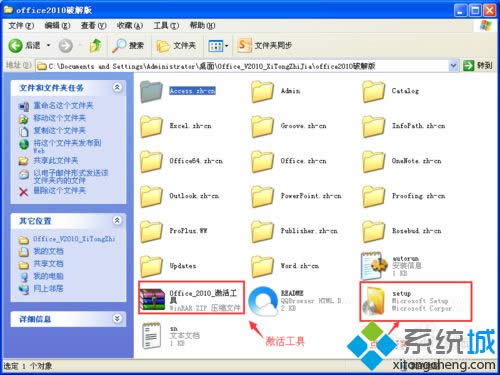Select the Updates folder
The image size is (500, 375).
point(168,266)
